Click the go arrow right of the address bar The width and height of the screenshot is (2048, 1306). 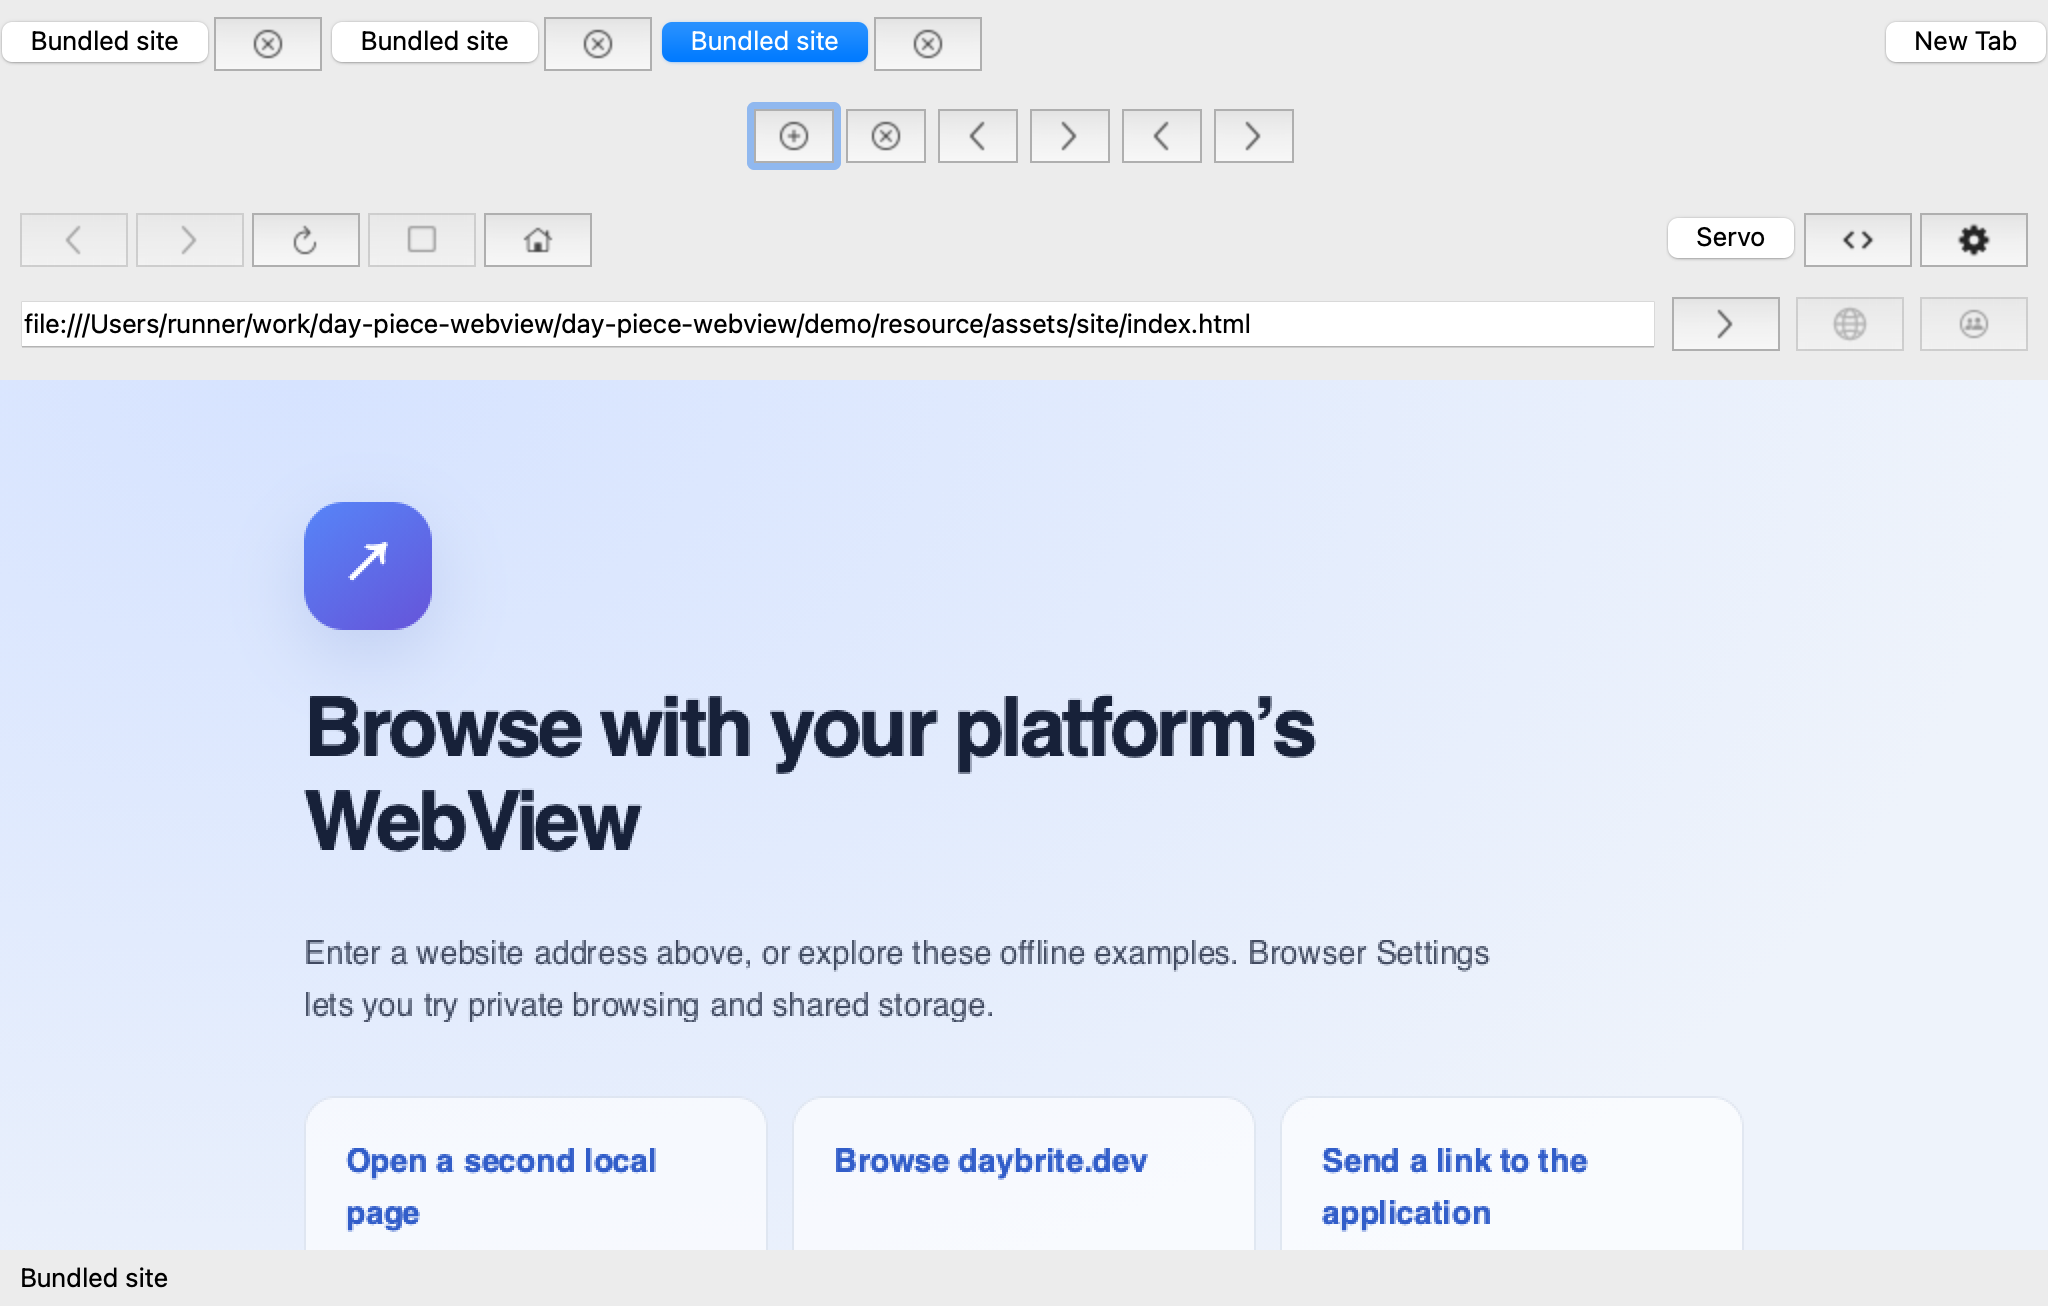[x=1726, y=324]
